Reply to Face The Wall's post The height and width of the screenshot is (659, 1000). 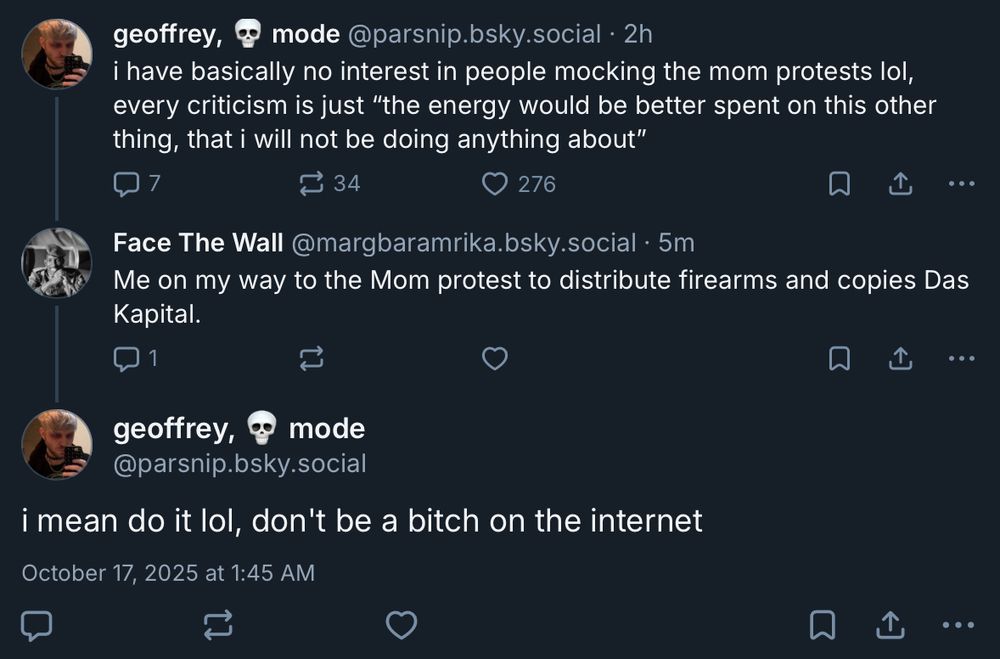(x=125, y=358)
